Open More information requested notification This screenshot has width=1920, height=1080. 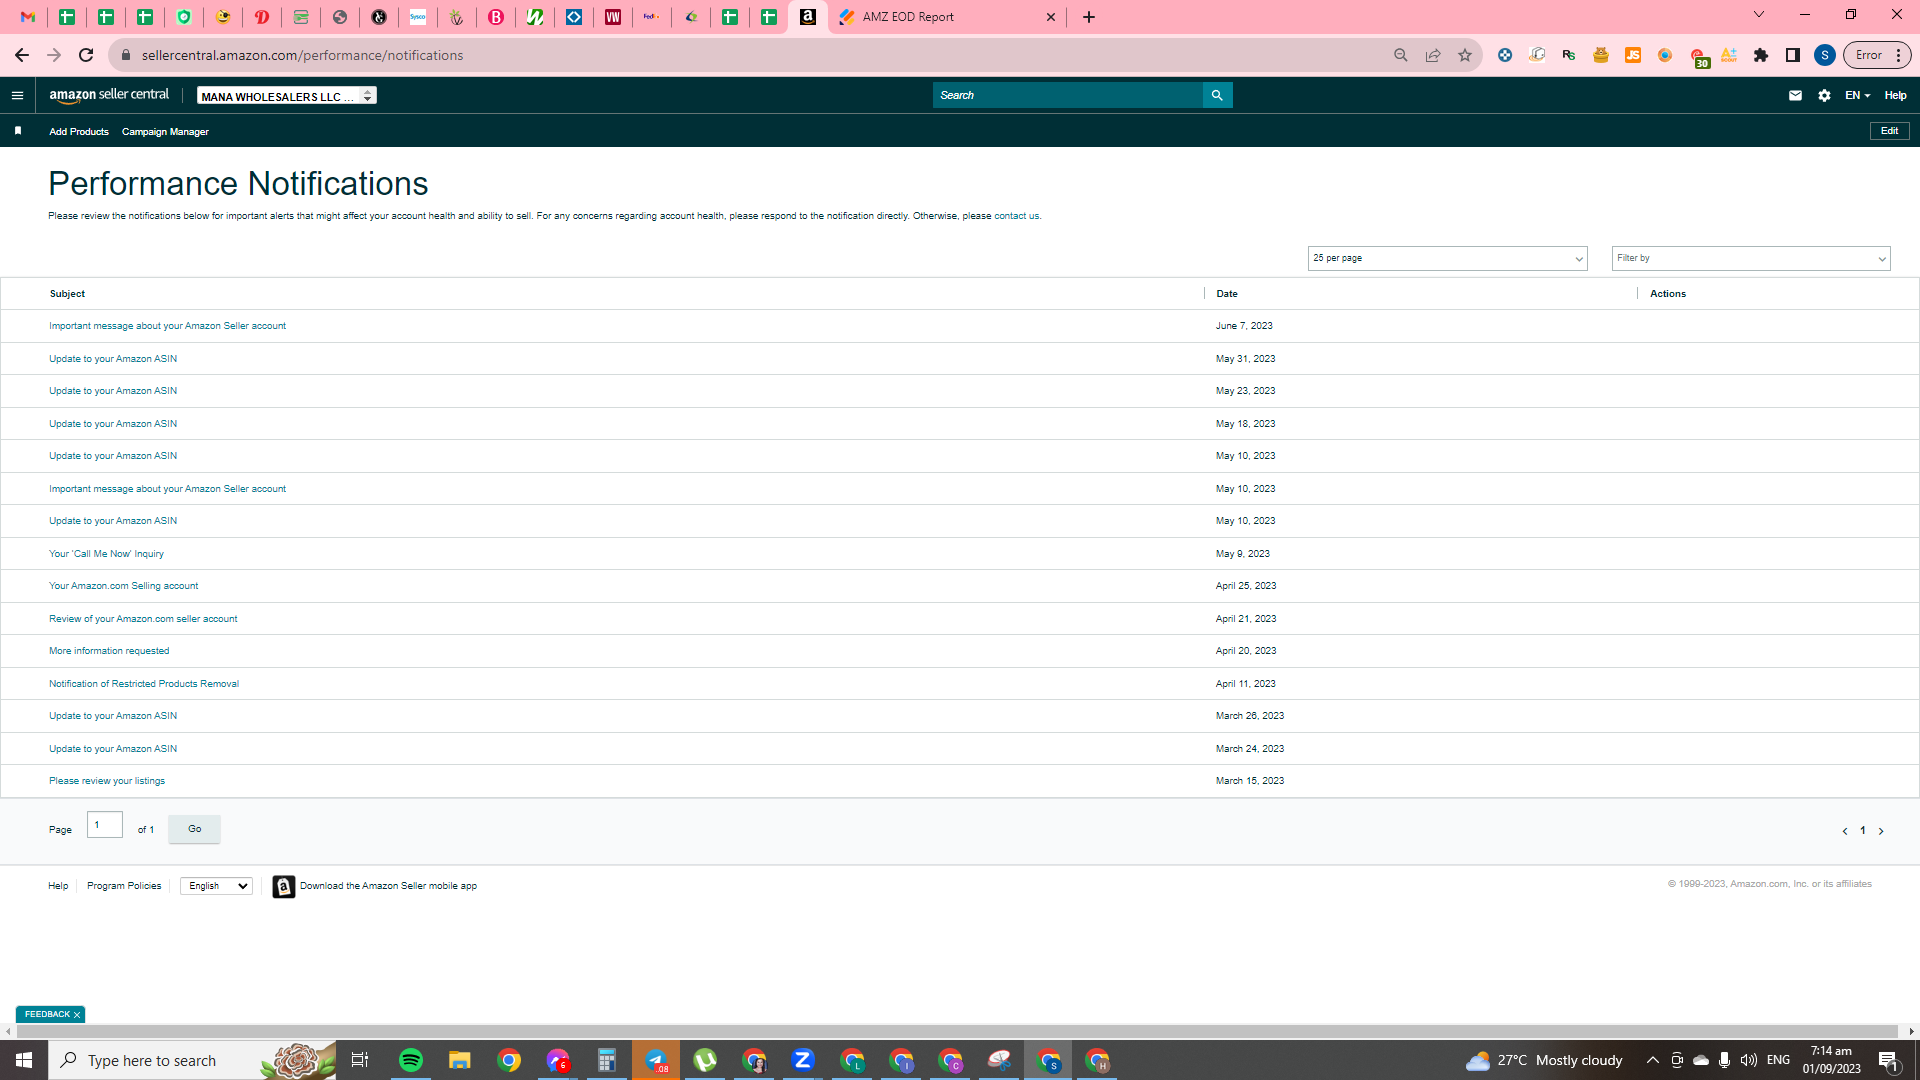[x=109, y=651]
